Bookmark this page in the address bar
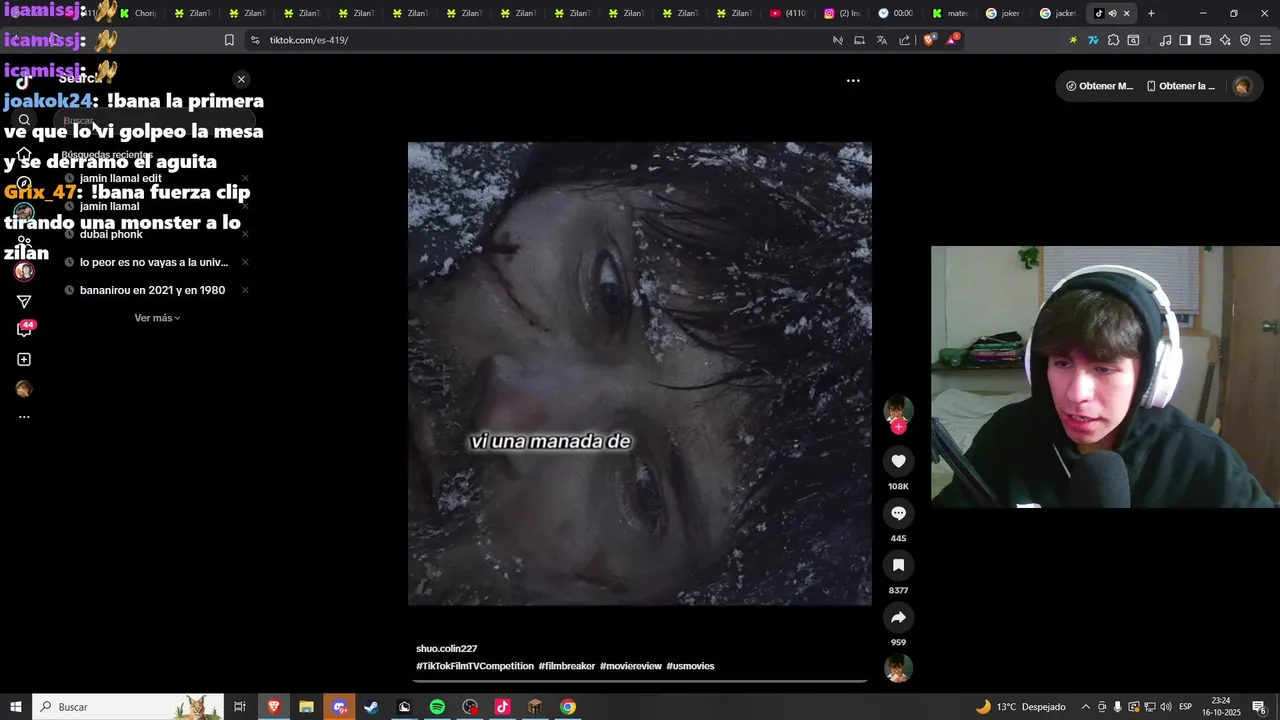 click(229, 40)
